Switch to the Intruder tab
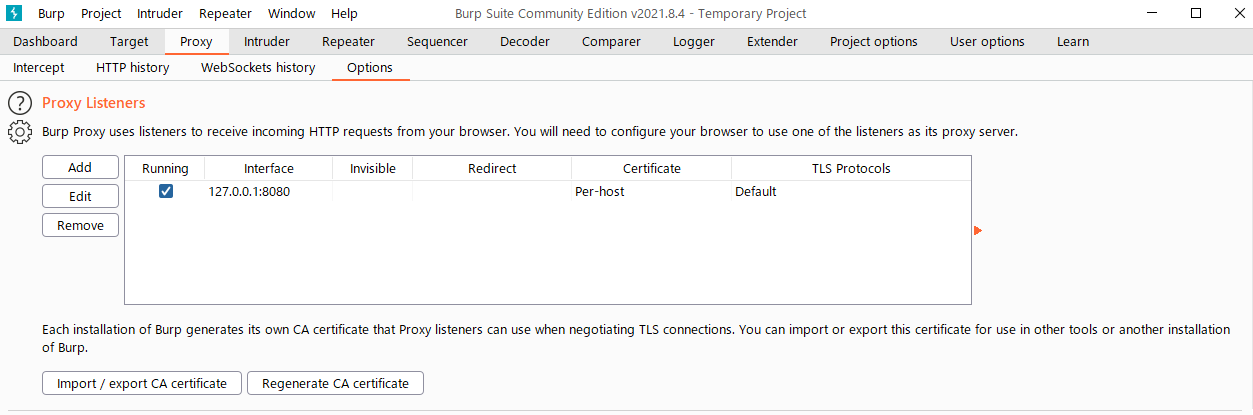Image resolution: width=1253 pixels, height=415 pixels. click(267, 42)
